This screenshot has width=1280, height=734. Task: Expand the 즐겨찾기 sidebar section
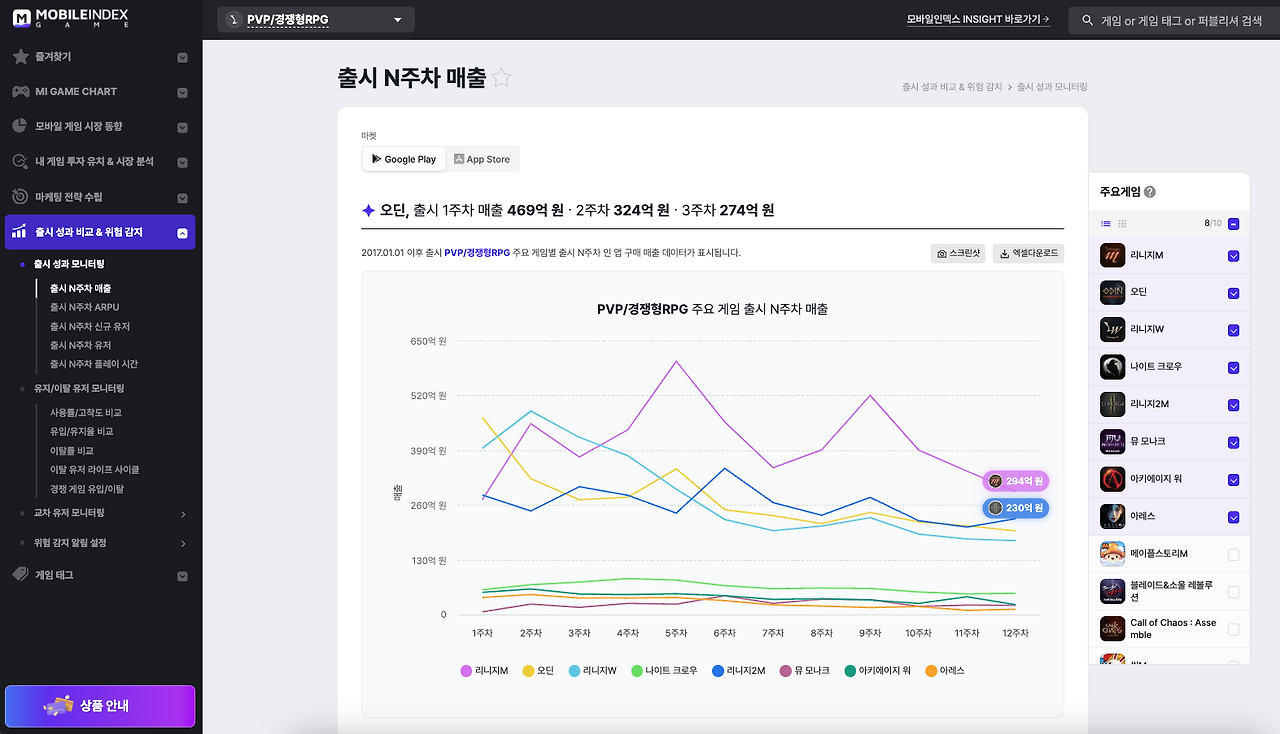[182, 58]
